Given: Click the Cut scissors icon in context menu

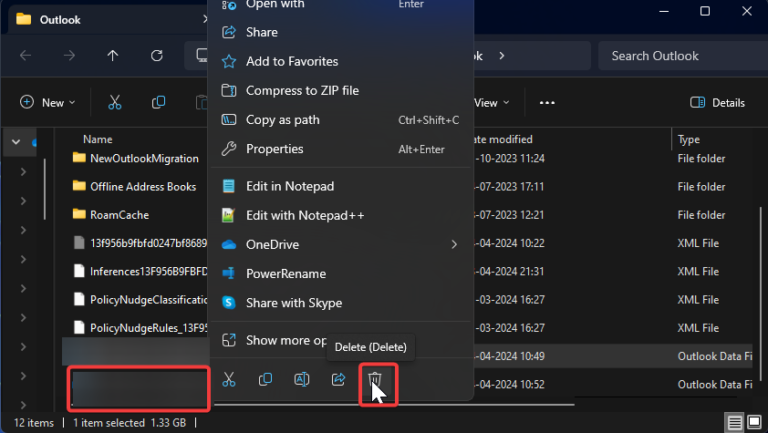Looking at the screenshot, I should click(229, 380).
